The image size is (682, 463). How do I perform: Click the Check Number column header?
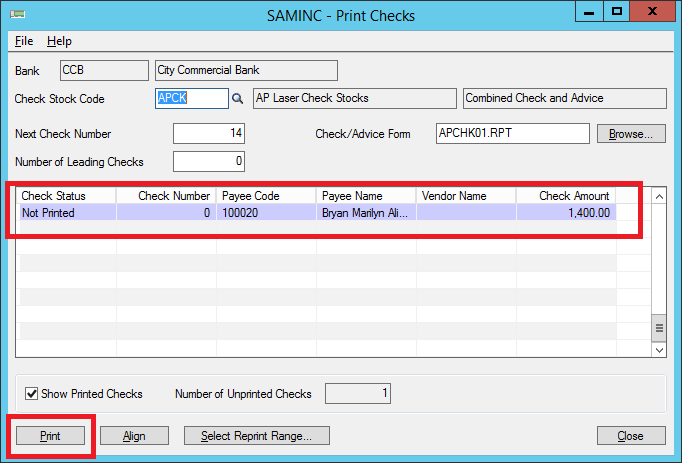point(166,196)
